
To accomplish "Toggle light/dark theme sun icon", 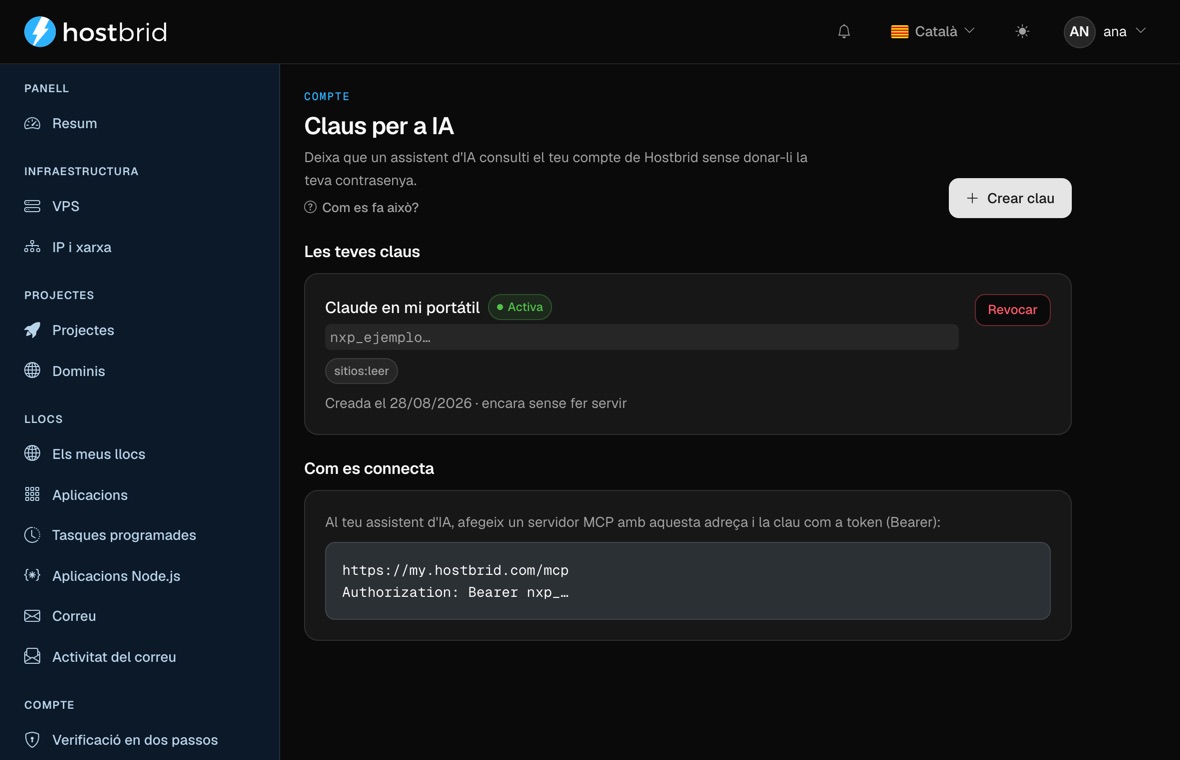I will (1021, 32).
